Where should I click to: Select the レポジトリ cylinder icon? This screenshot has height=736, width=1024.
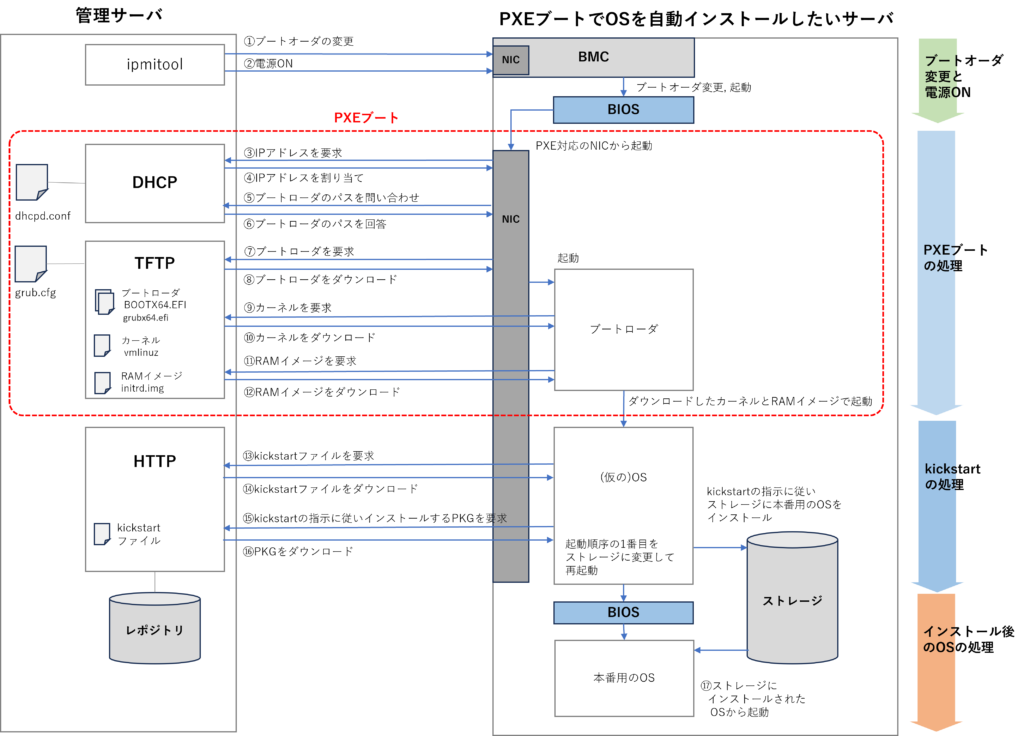(154, 629)
